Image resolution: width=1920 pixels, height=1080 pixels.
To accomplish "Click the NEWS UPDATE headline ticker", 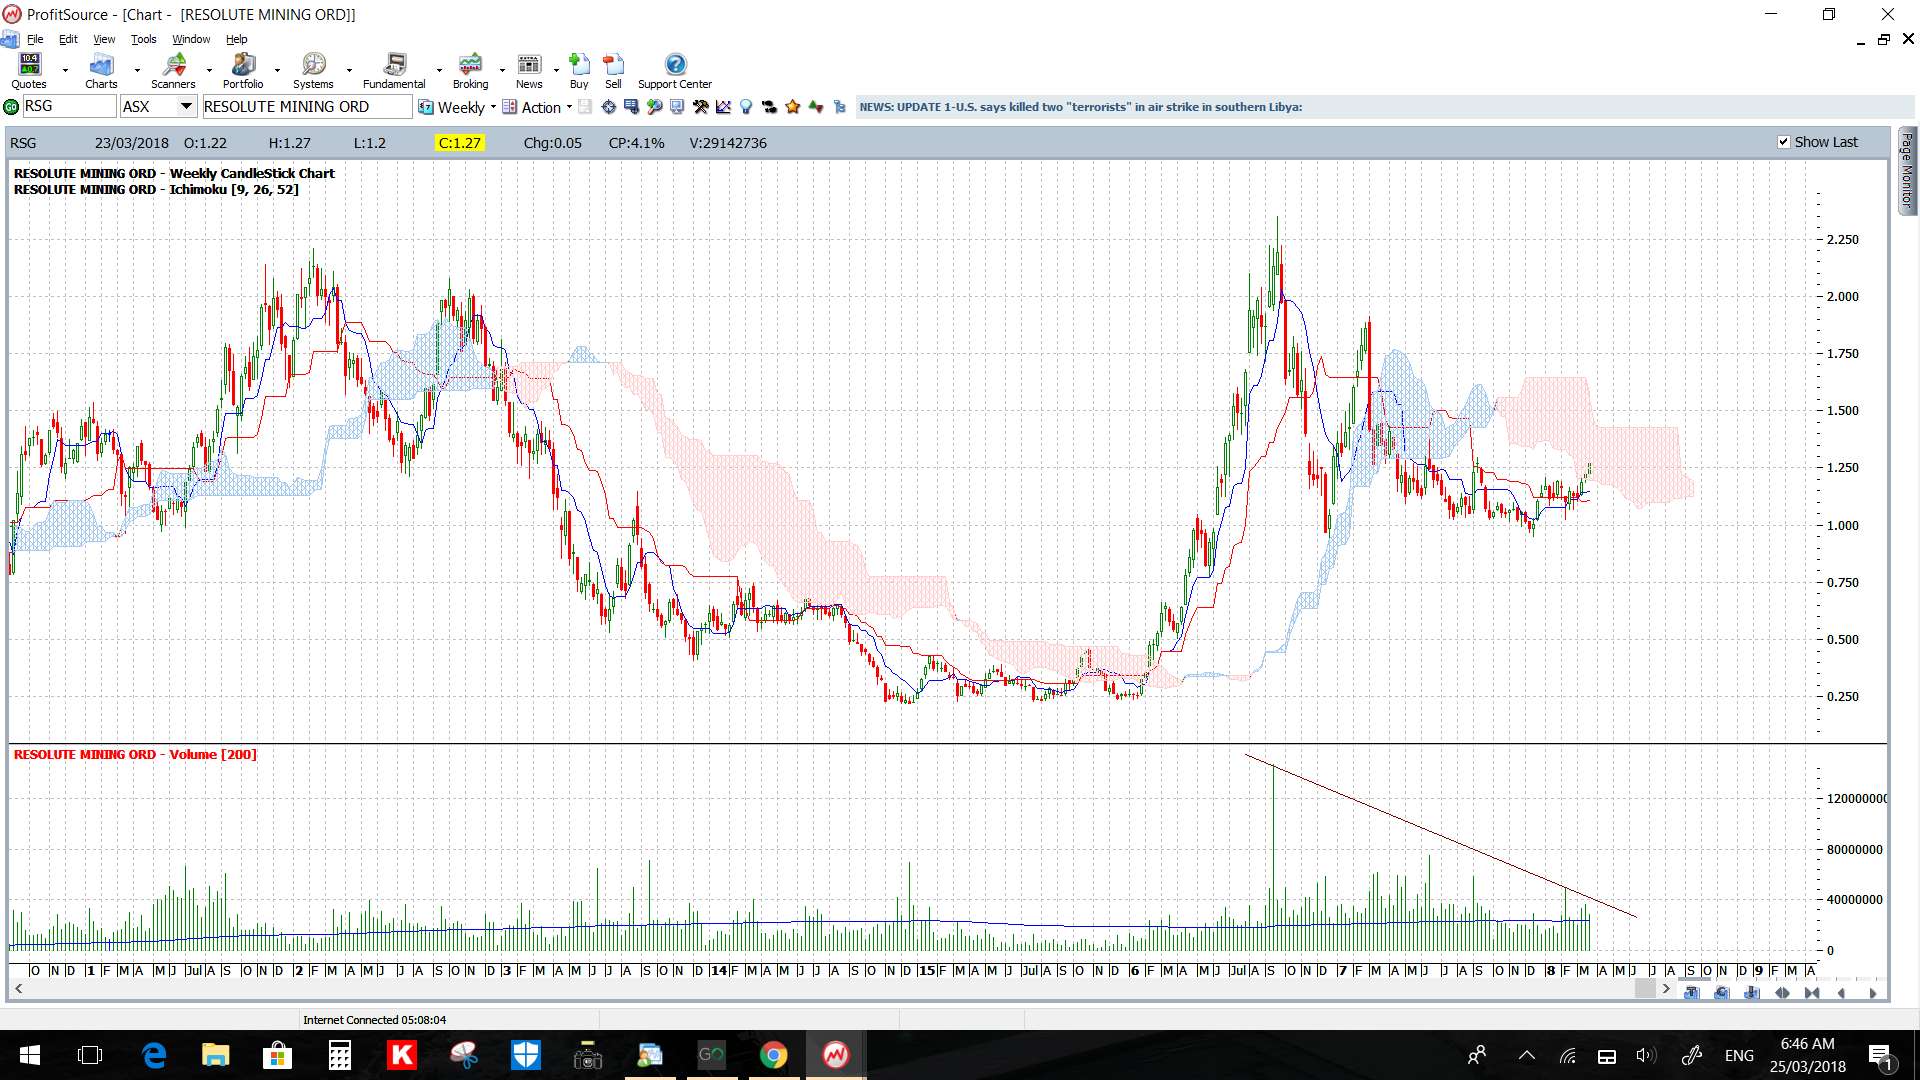I will (x=1080, y=107).
